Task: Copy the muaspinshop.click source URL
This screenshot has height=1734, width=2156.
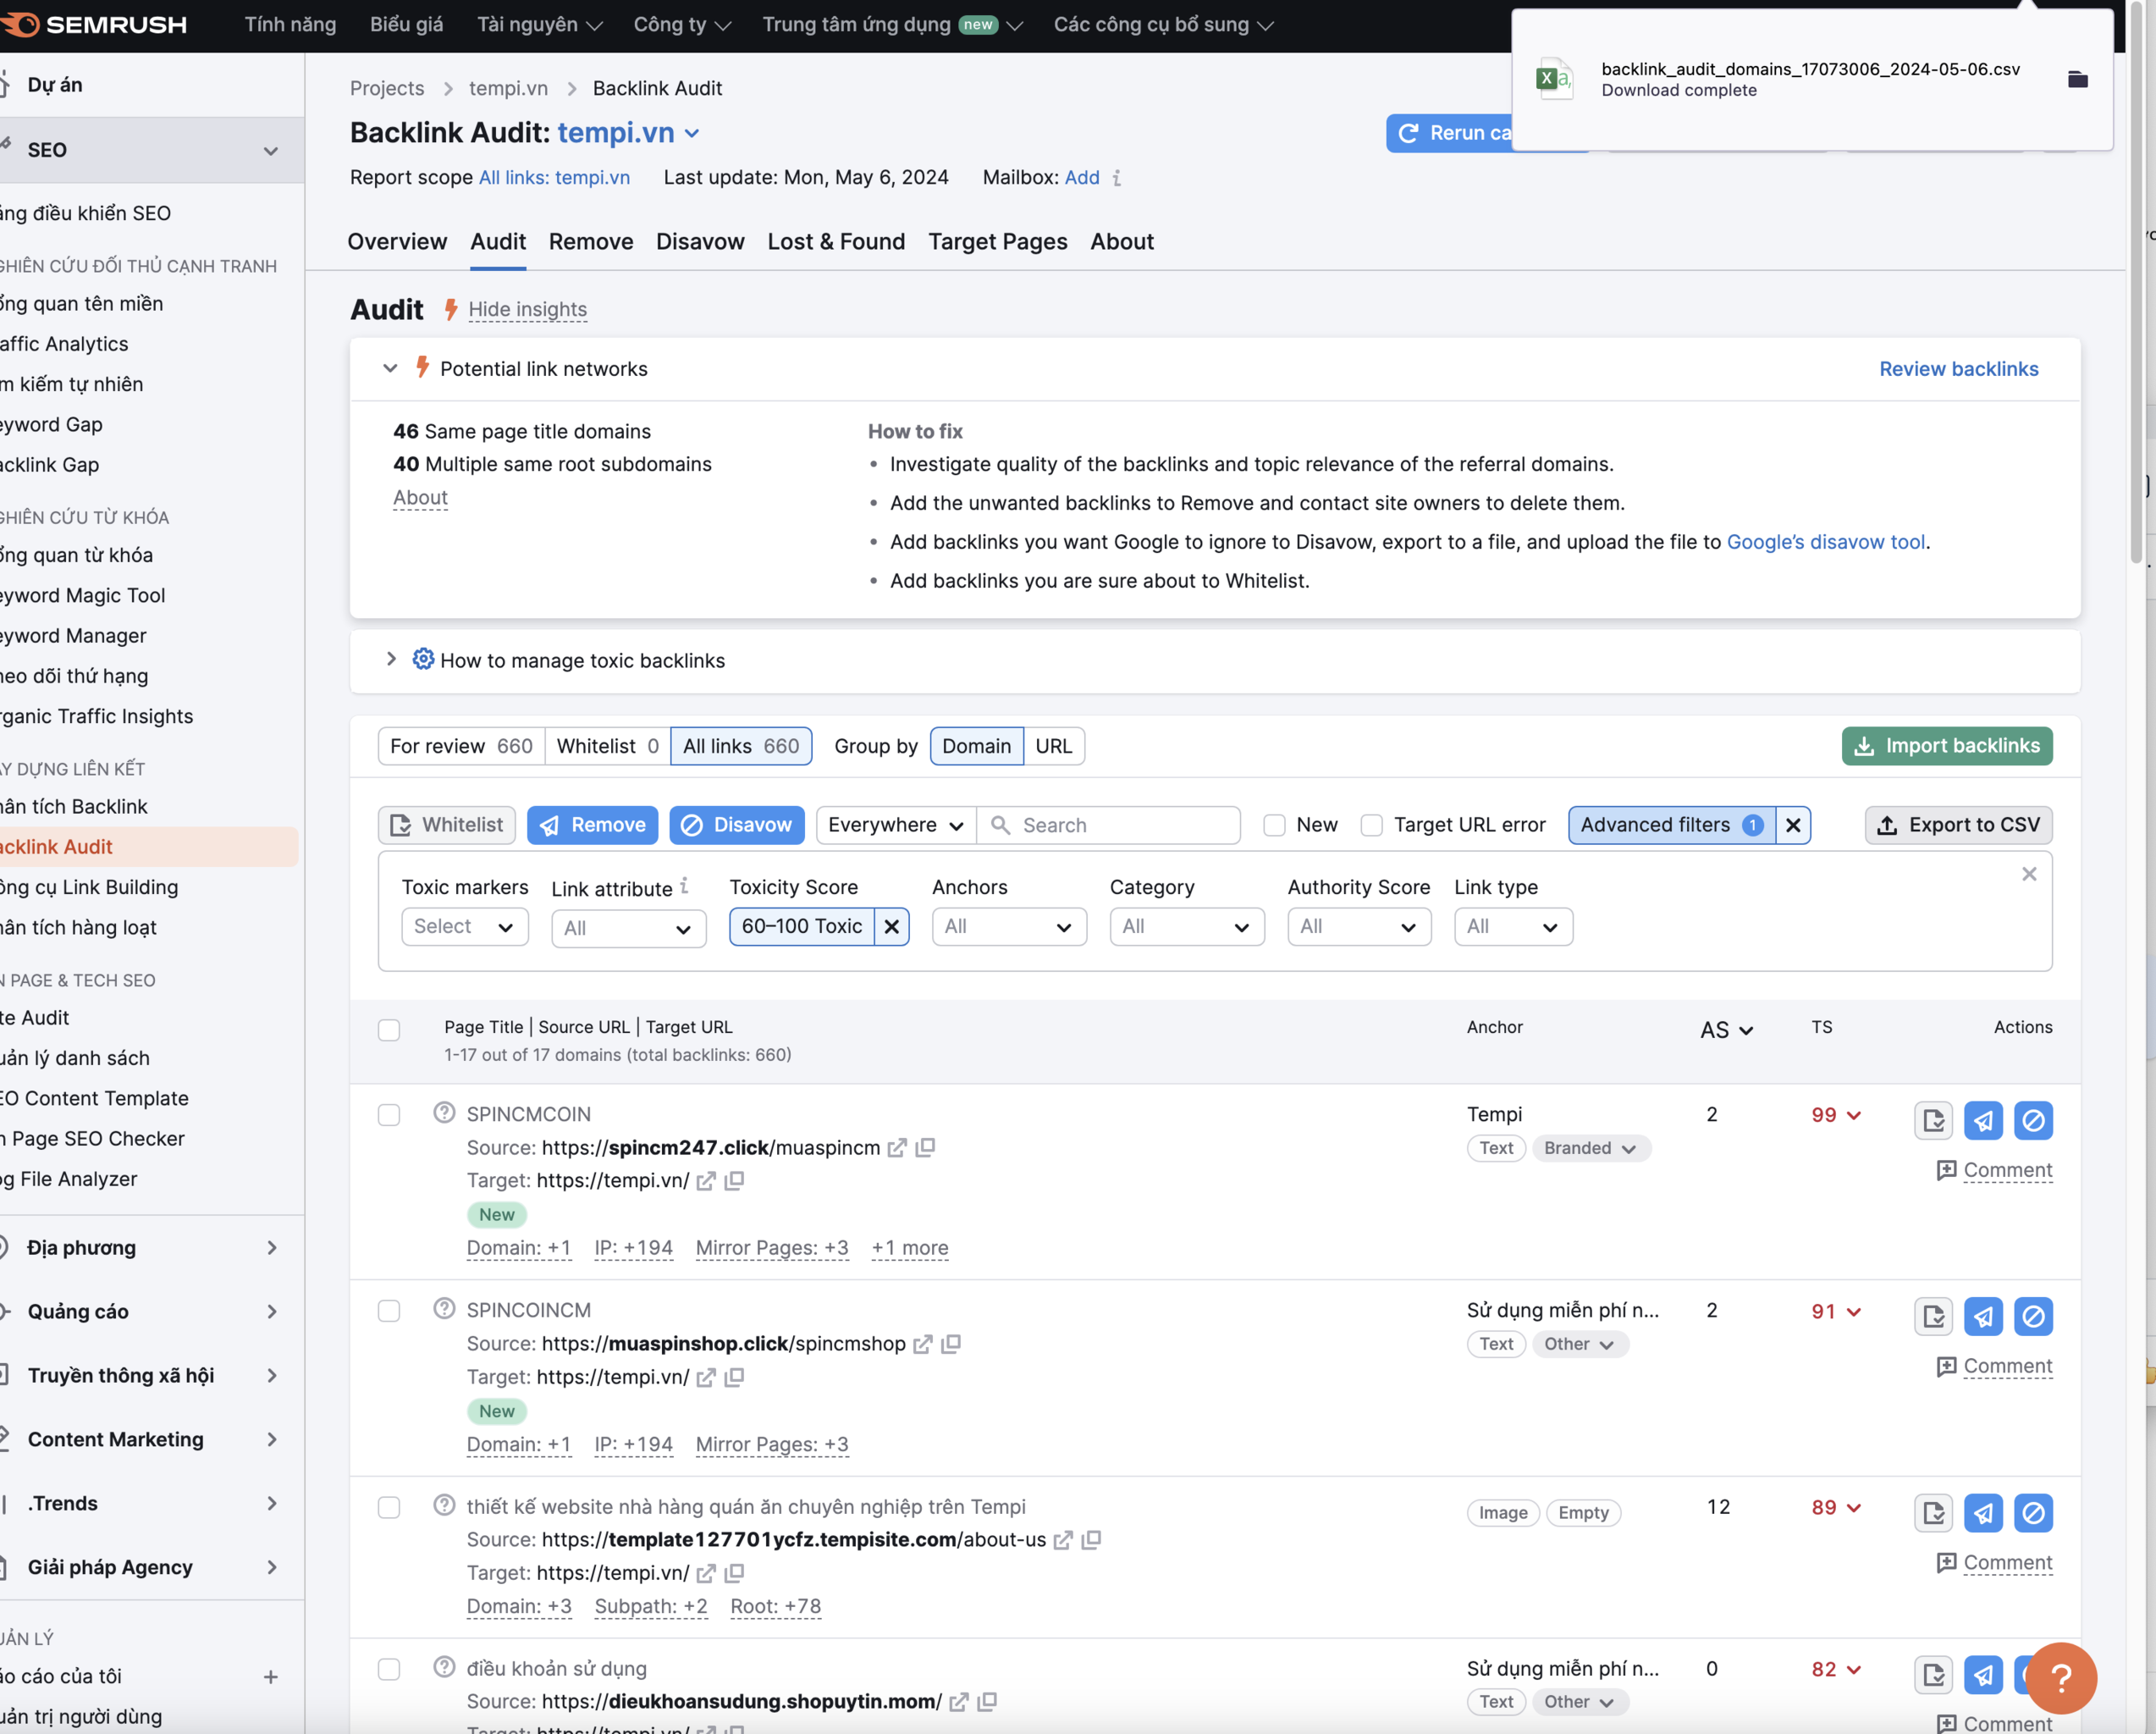Action: click(951, 1344)
